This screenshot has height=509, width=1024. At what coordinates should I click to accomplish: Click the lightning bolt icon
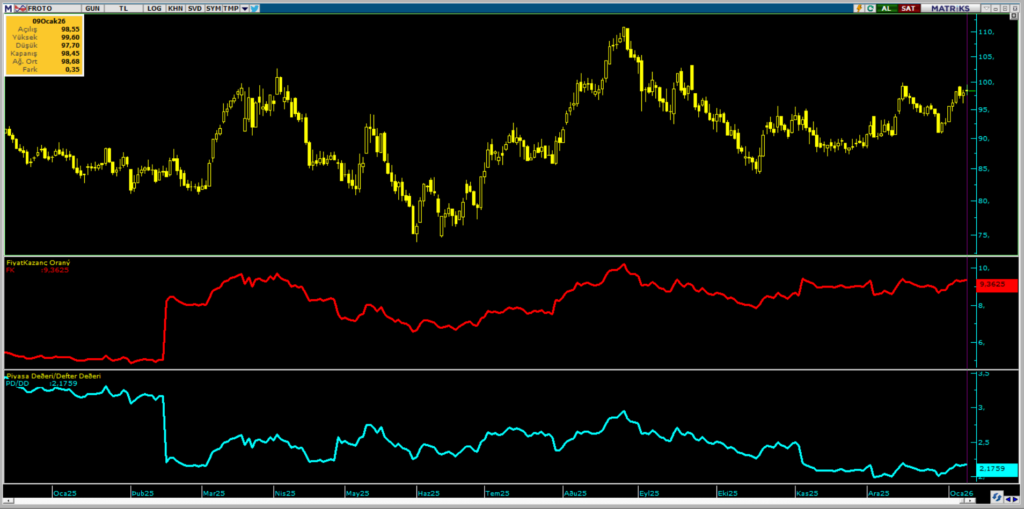(858, 7)
